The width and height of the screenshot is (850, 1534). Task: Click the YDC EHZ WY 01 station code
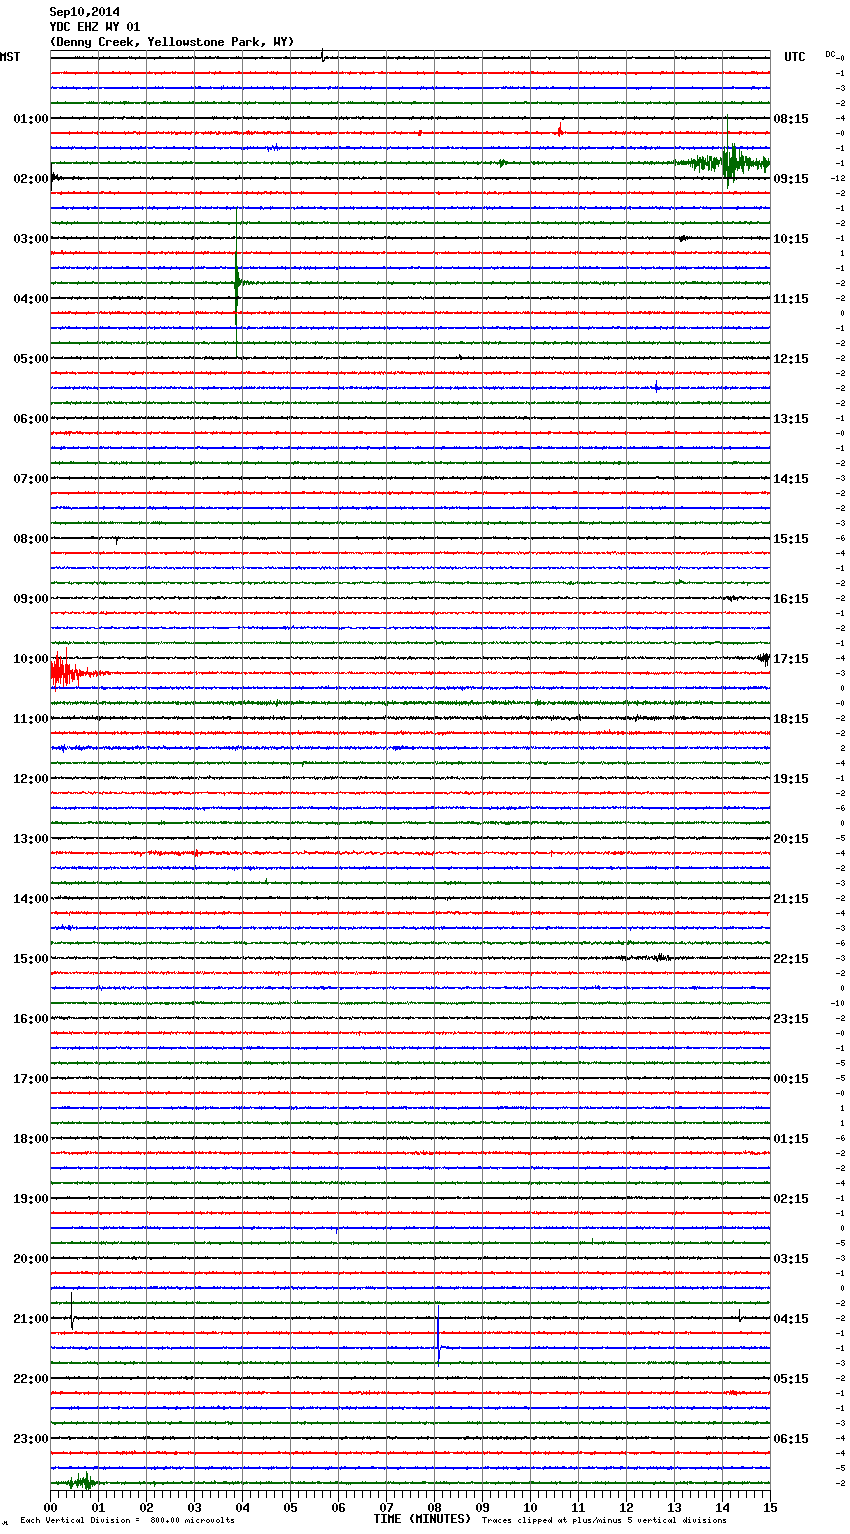(95, 27)
